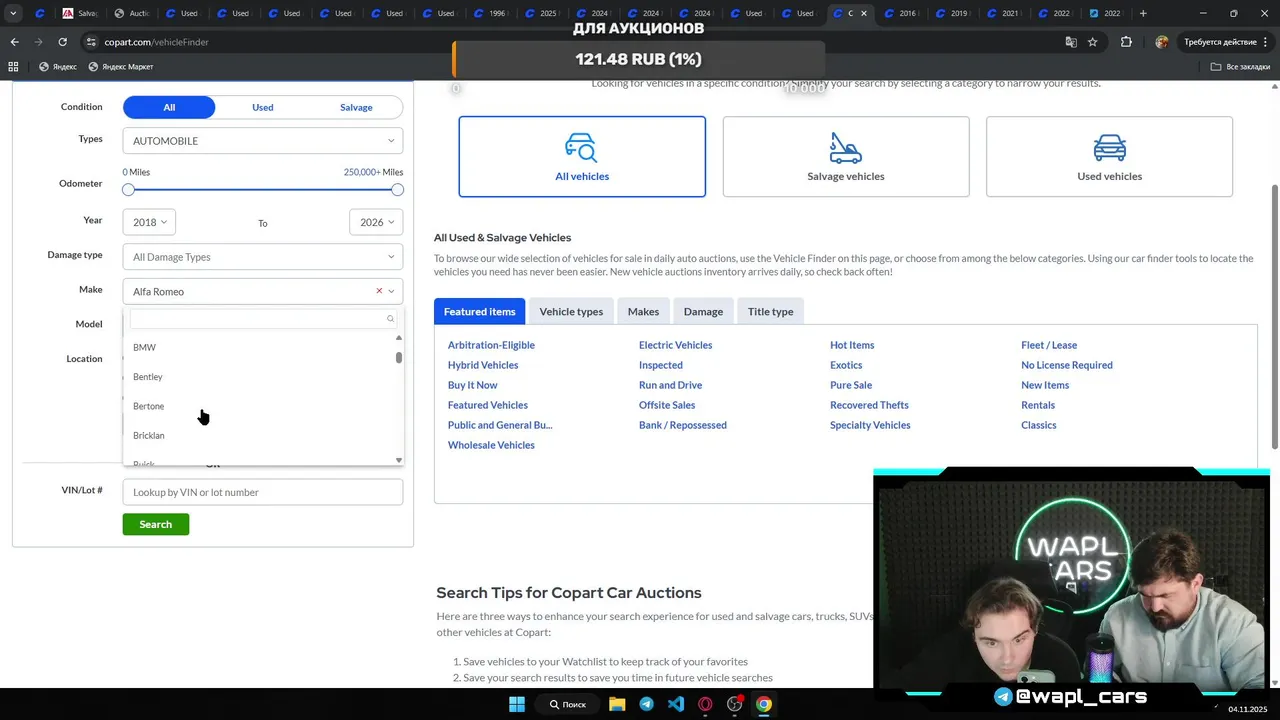Switch to the Makes tab
The image size is (1280, 720).
click(643, 311)
